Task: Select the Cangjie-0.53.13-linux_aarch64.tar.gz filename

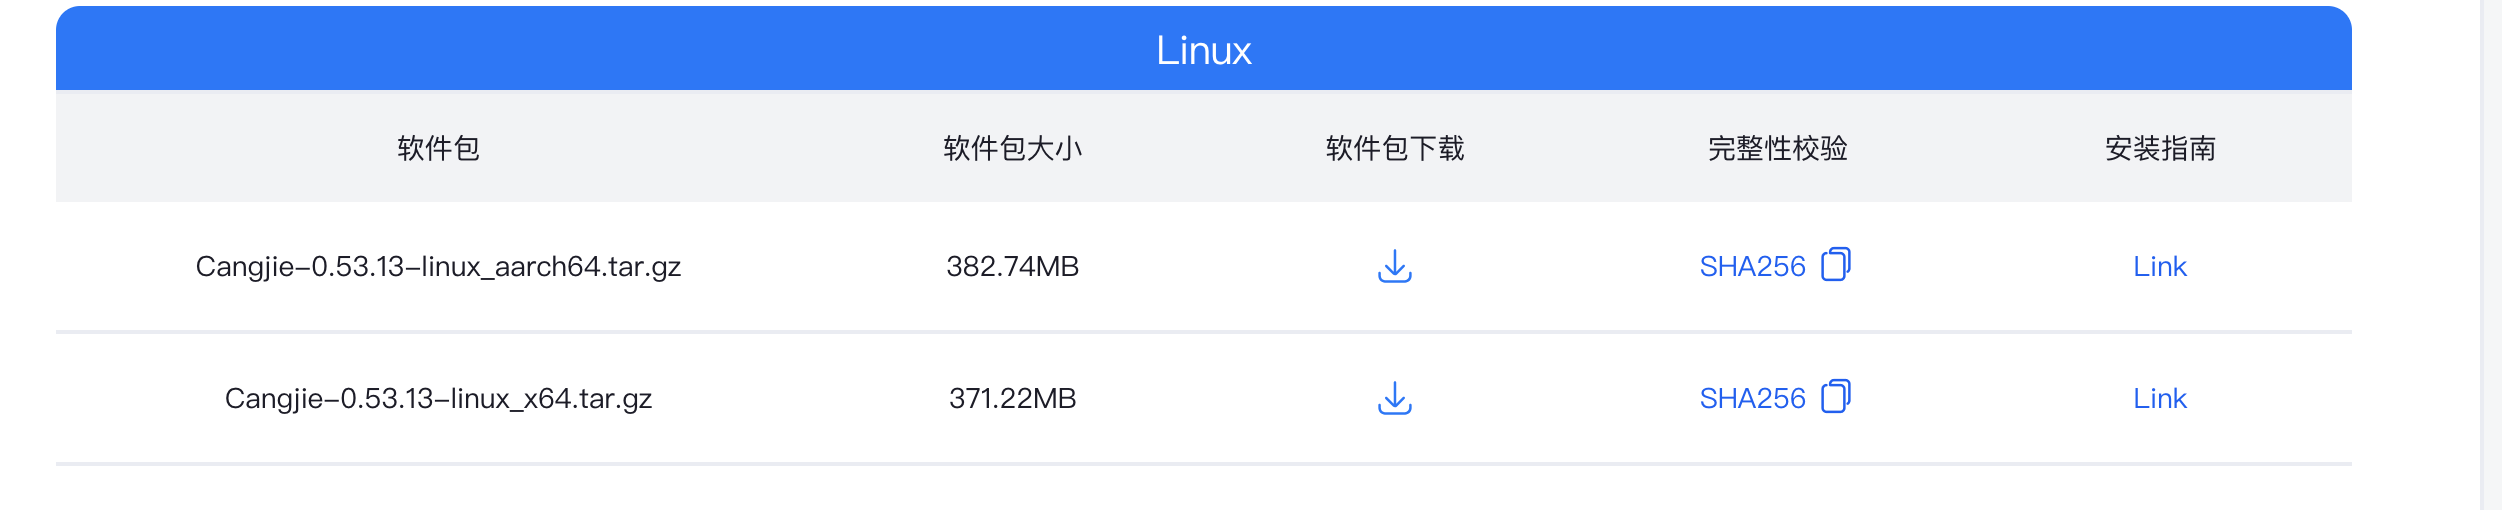Action: [438, 266]
